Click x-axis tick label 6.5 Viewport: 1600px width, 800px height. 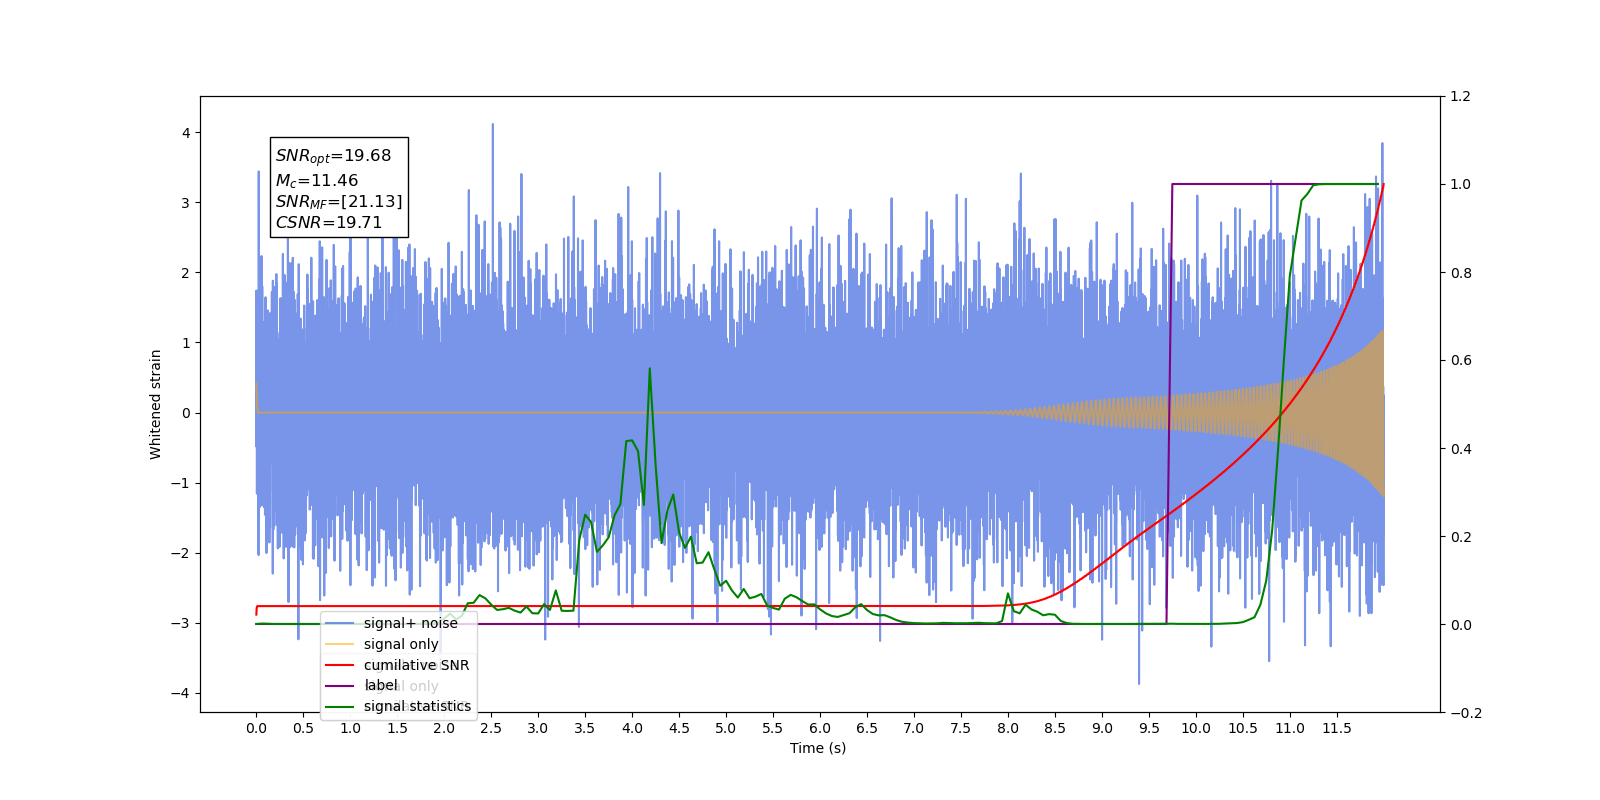pyautogui.click(x=867, y=728)
